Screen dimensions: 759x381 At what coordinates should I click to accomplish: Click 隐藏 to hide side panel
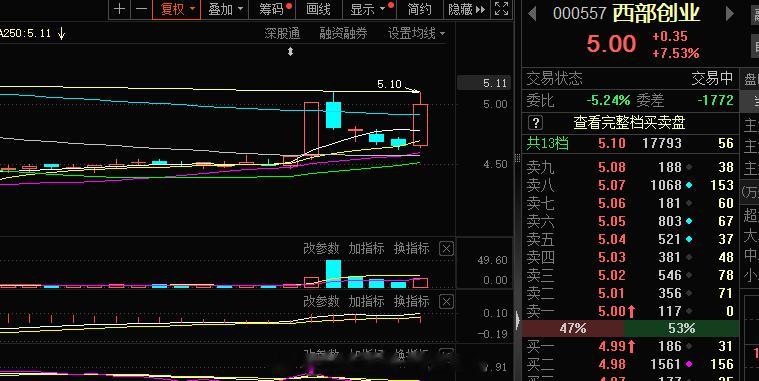[466, 9]
